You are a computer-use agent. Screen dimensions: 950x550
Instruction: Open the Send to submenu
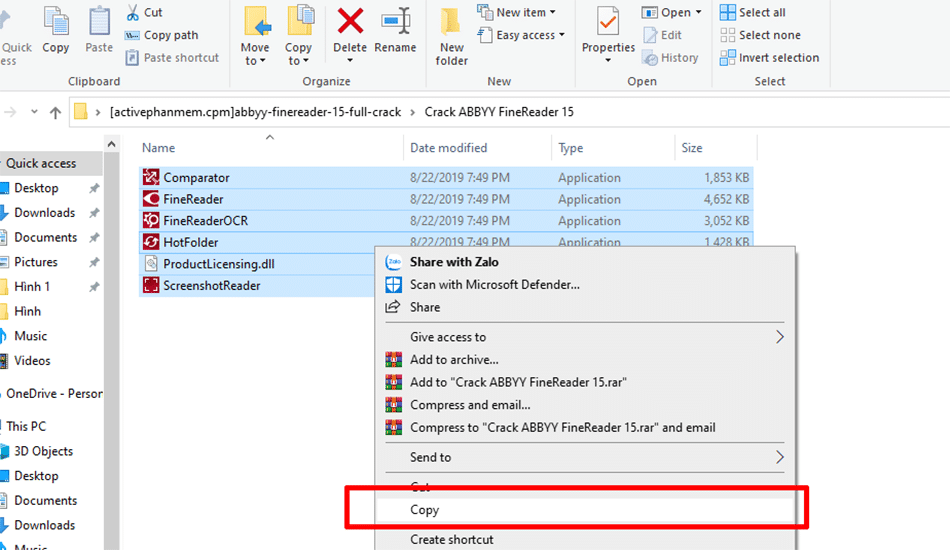585,457
